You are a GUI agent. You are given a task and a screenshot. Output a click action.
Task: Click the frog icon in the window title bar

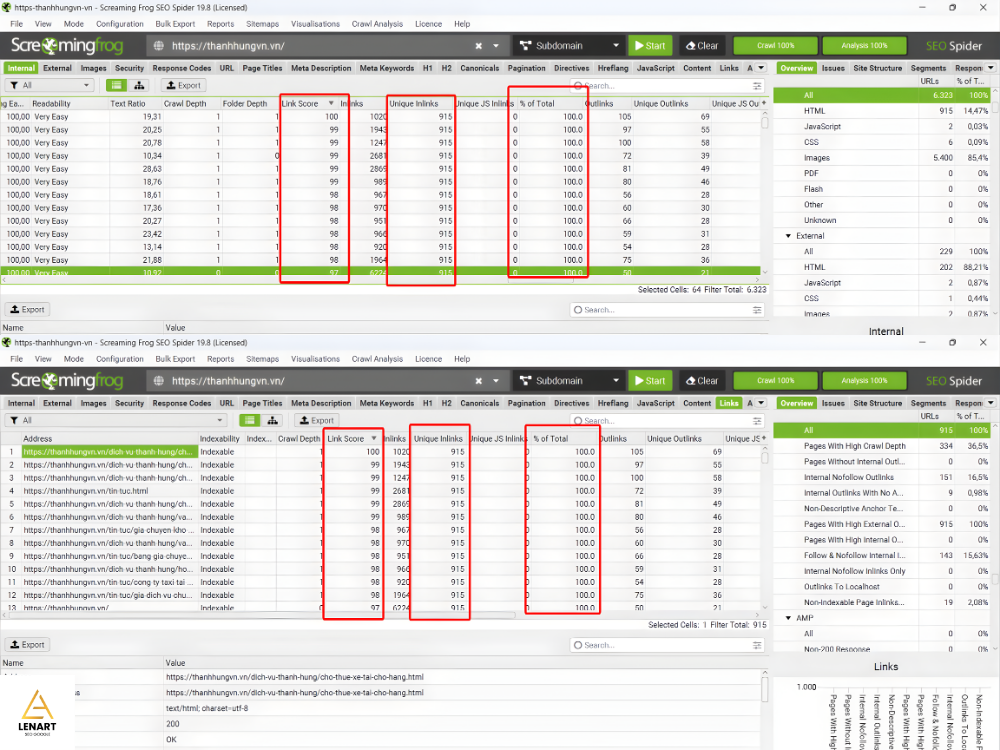click(7, 5)
